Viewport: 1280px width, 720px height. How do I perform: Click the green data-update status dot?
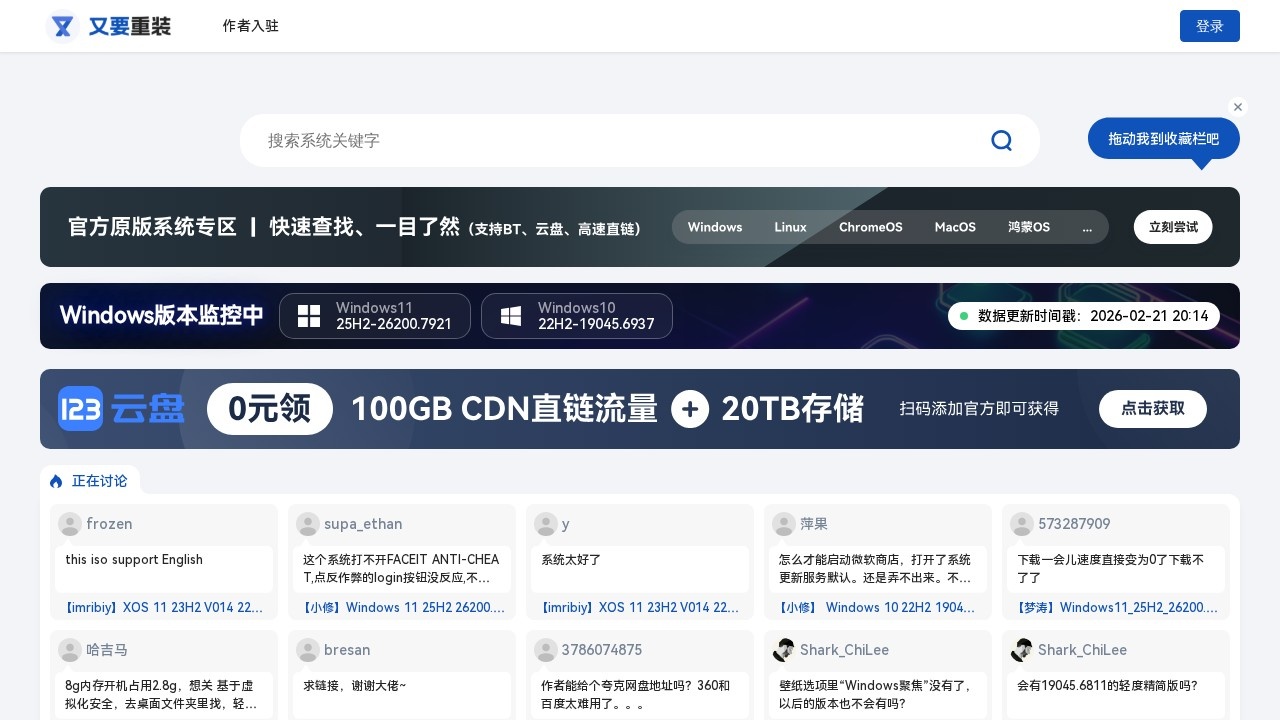click(x=963, y=316)
